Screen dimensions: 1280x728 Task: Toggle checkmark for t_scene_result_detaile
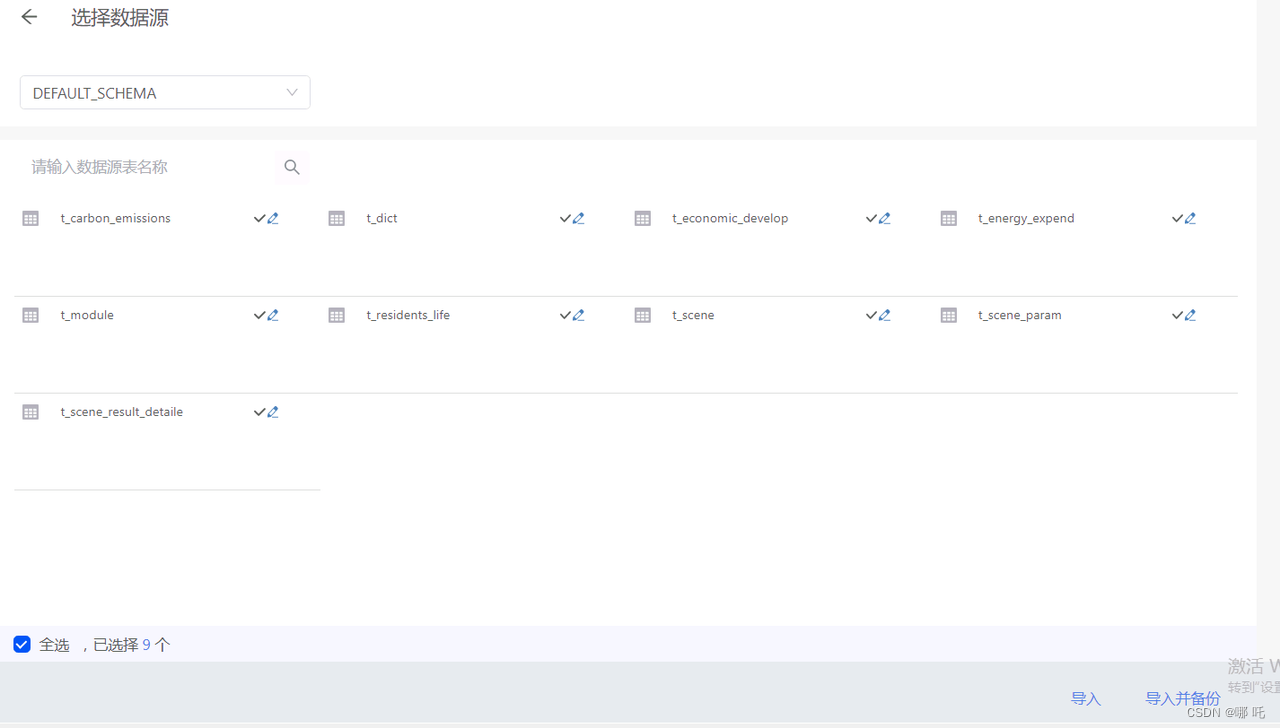pyautogui.click(x=259, y=412)
